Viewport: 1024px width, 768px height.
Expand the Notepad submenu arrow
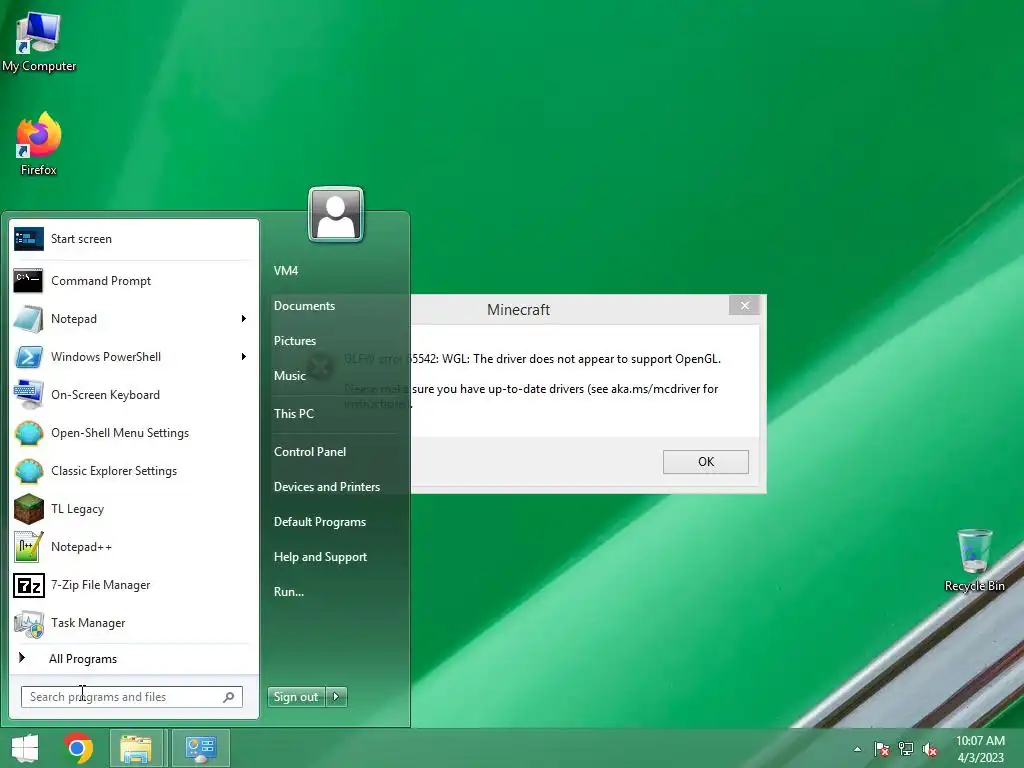(x=244, y=319)
